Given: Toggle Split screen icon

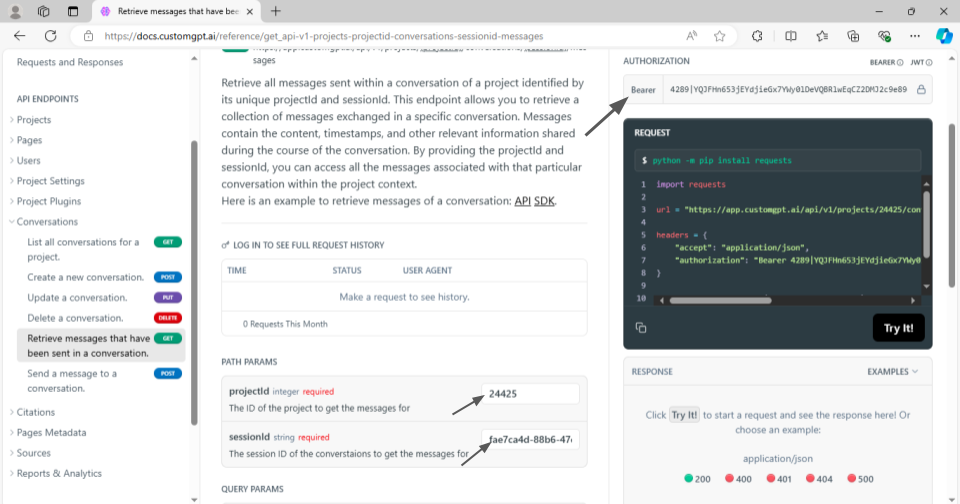Looking at the screenshot, I should pos(791,36).
